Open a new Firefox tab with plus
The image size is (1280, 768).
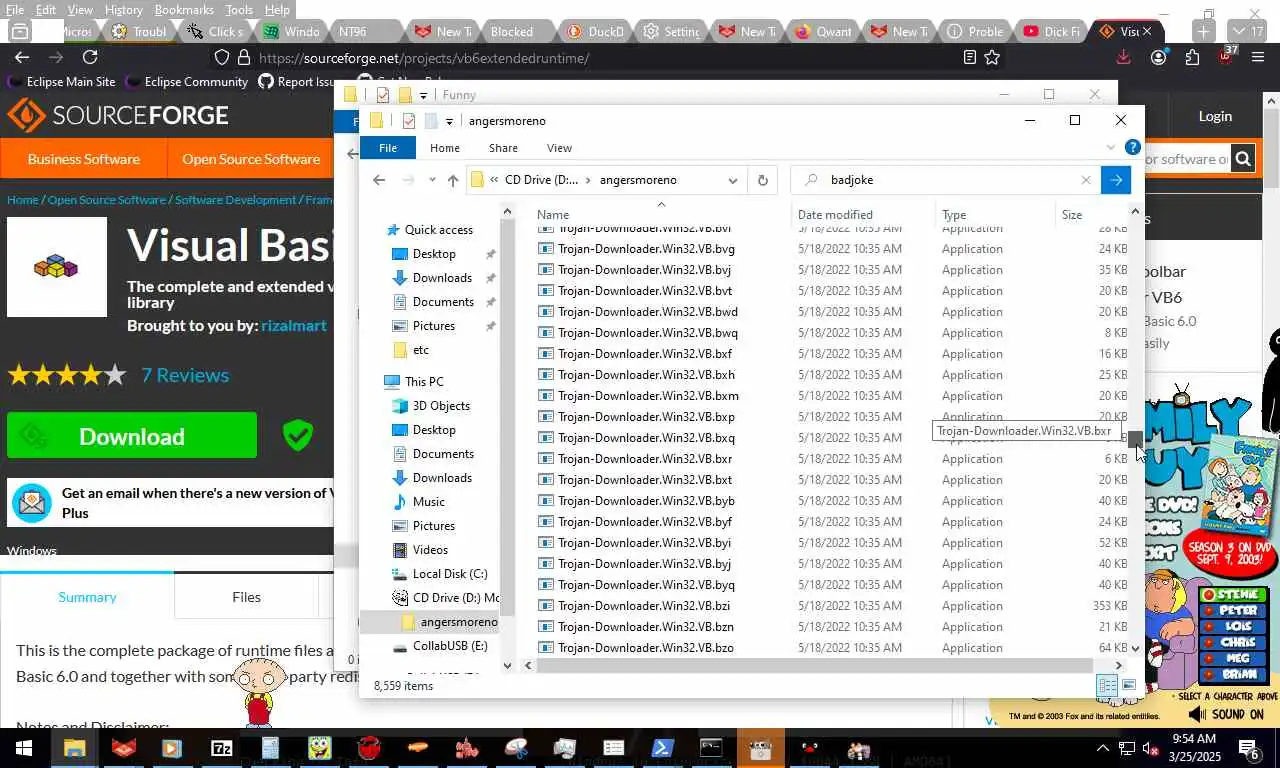pyautogui.click(x=1204, y=31)
